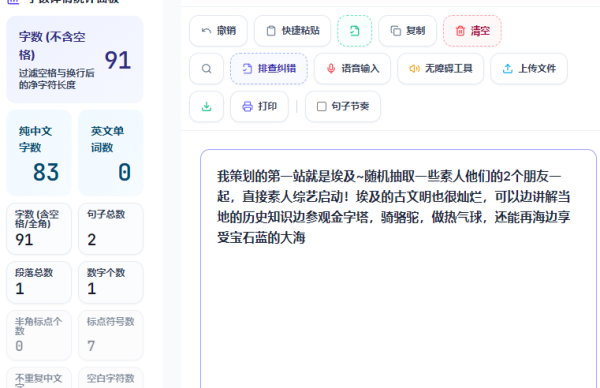
Task: Click the 标点符号数 card showing 7
Action: tap(111, 335)
